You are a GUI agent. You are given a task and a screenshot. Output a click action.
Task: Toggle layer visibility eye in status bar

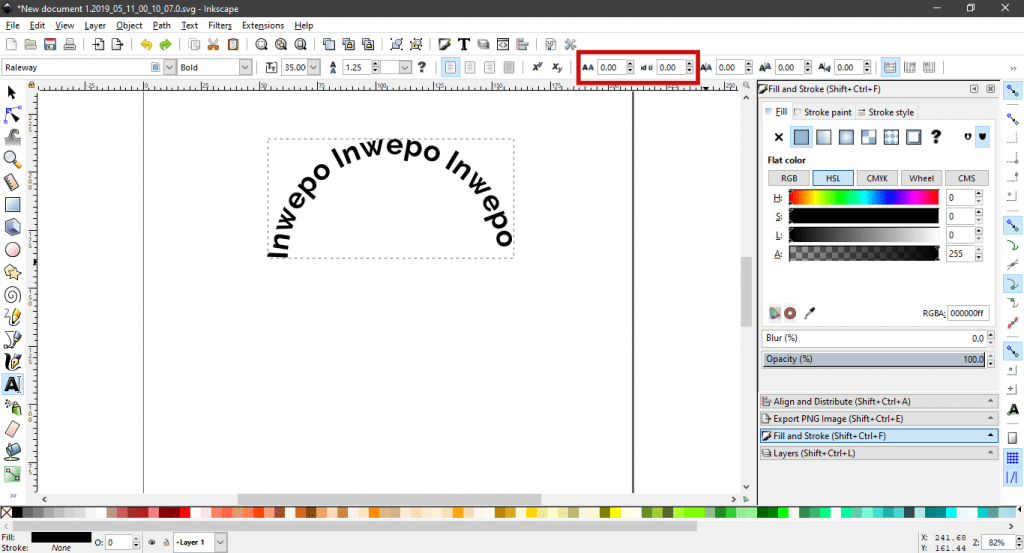152,542
